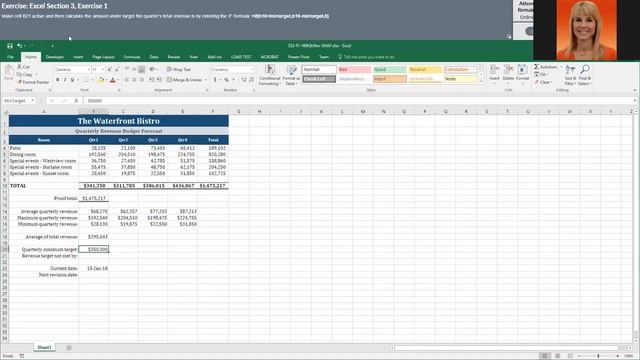
Task: Click the Find & Select magnifier icon
Action: 584,69
